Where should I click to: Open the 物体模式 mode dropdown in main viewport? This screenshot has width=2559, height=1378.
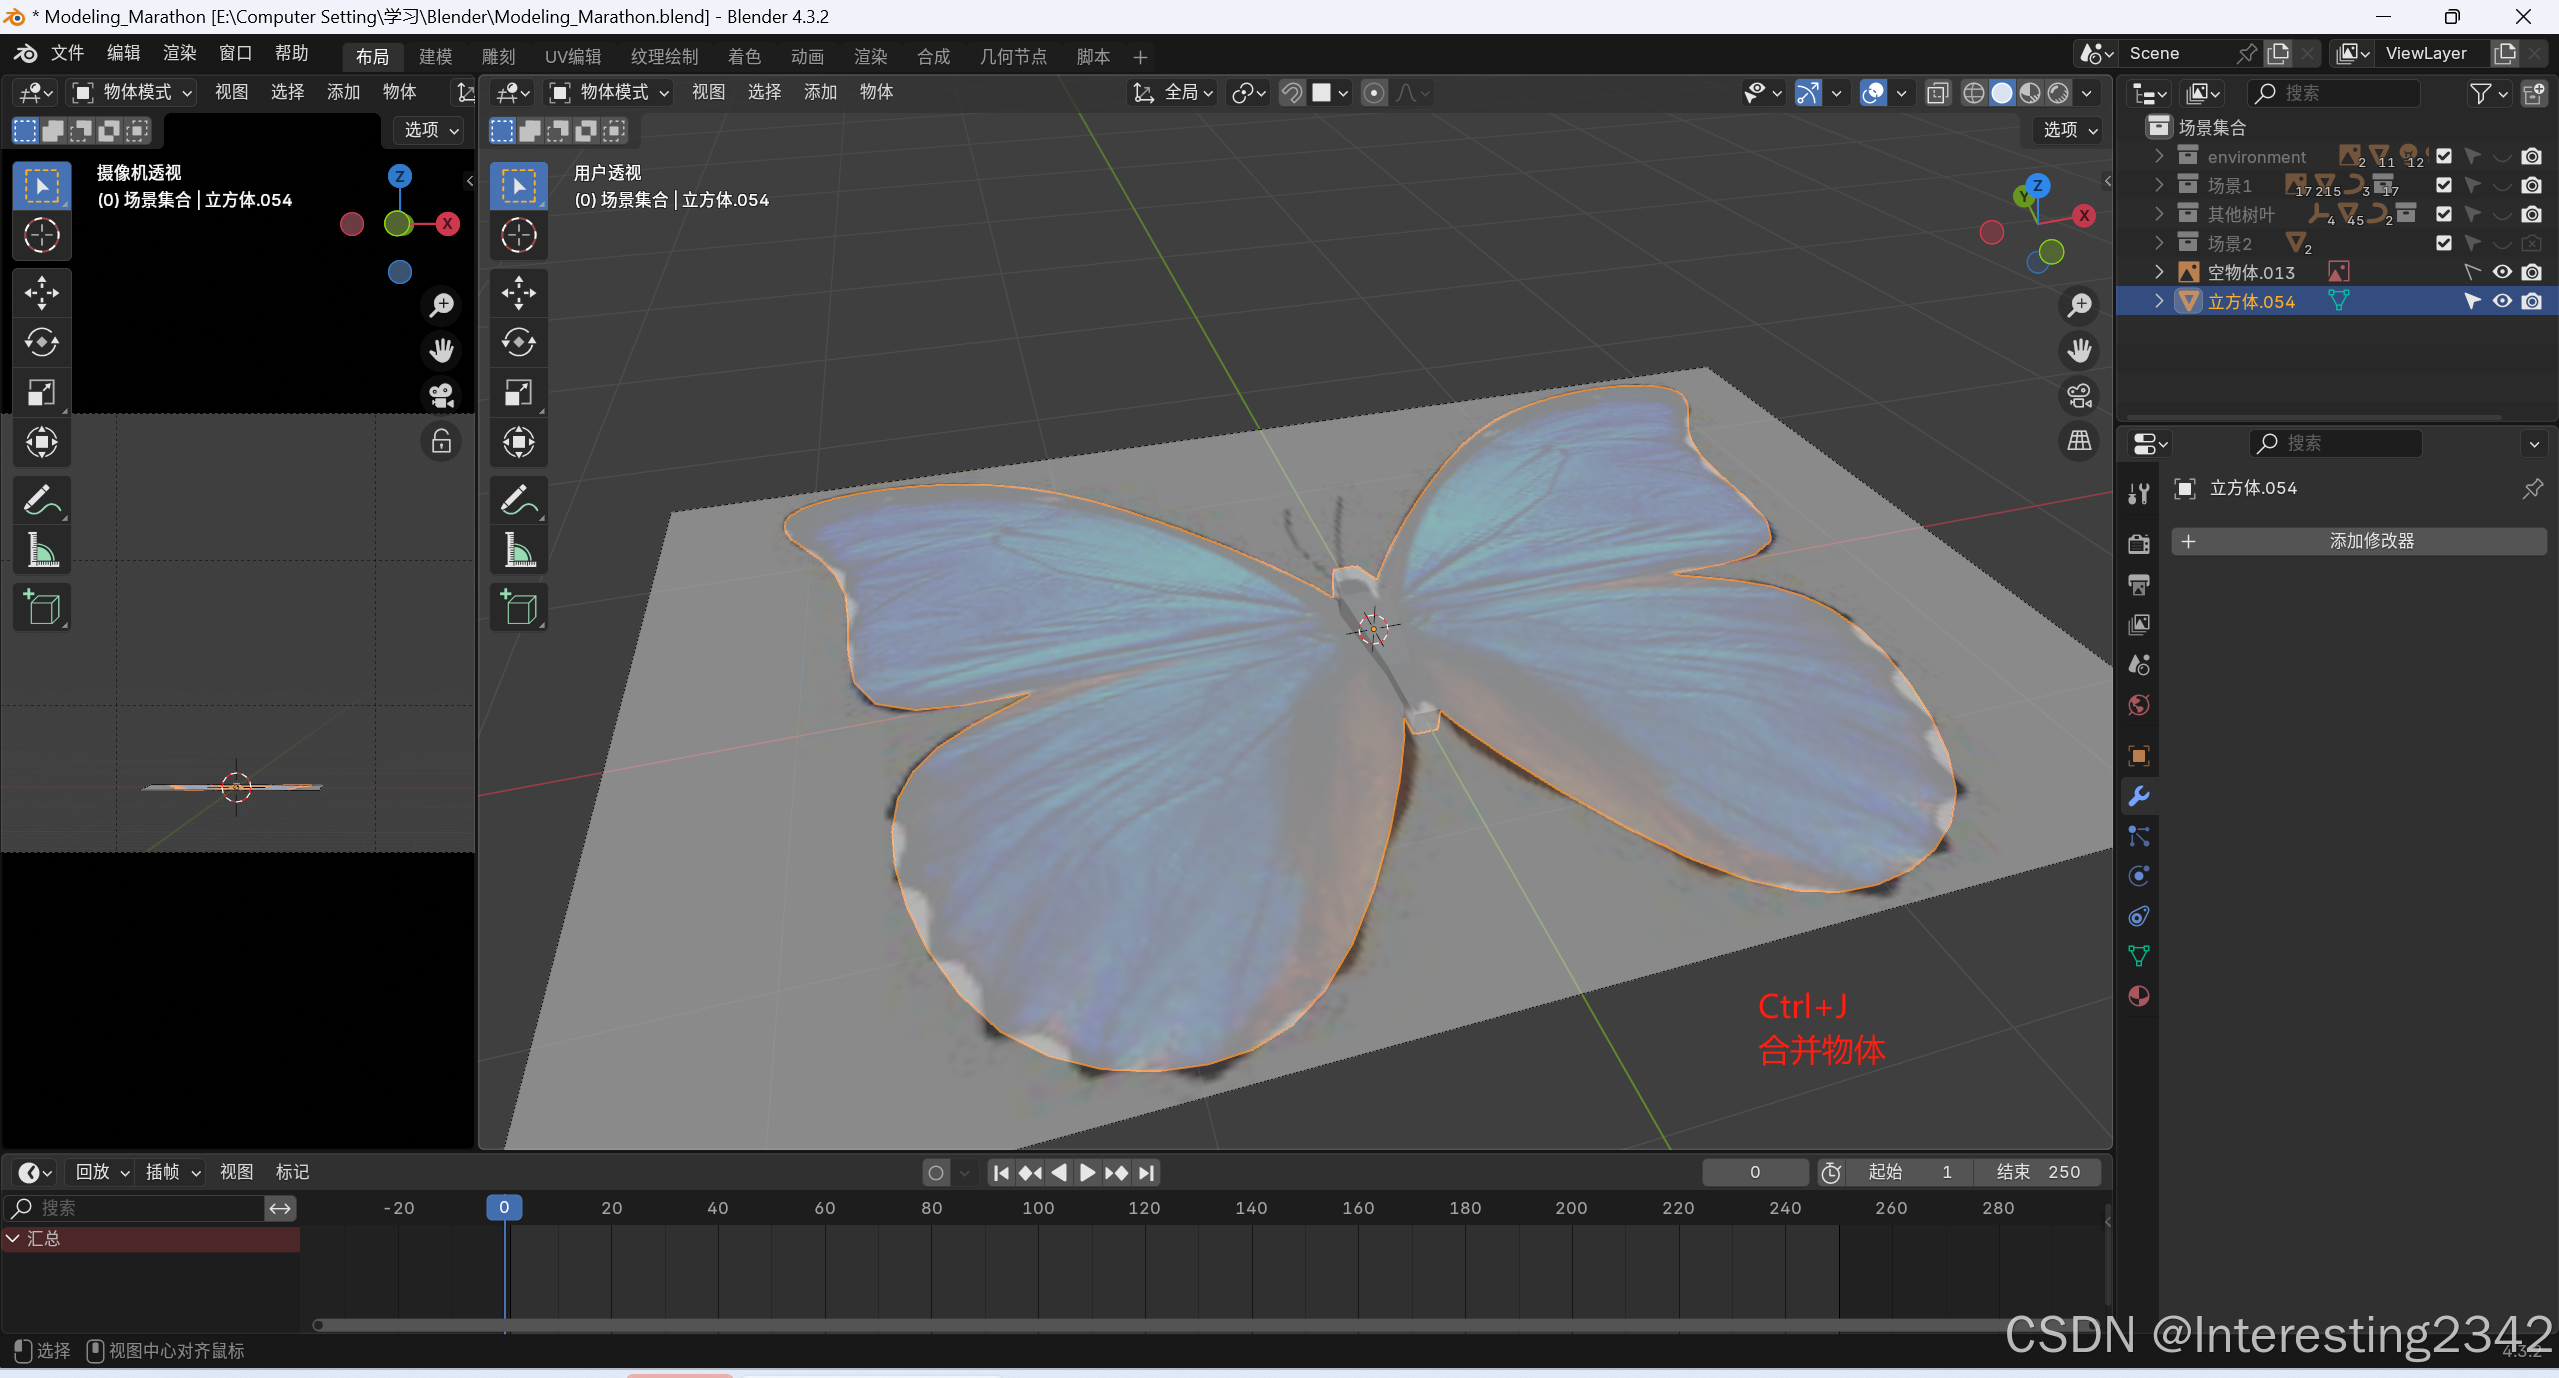610,92
